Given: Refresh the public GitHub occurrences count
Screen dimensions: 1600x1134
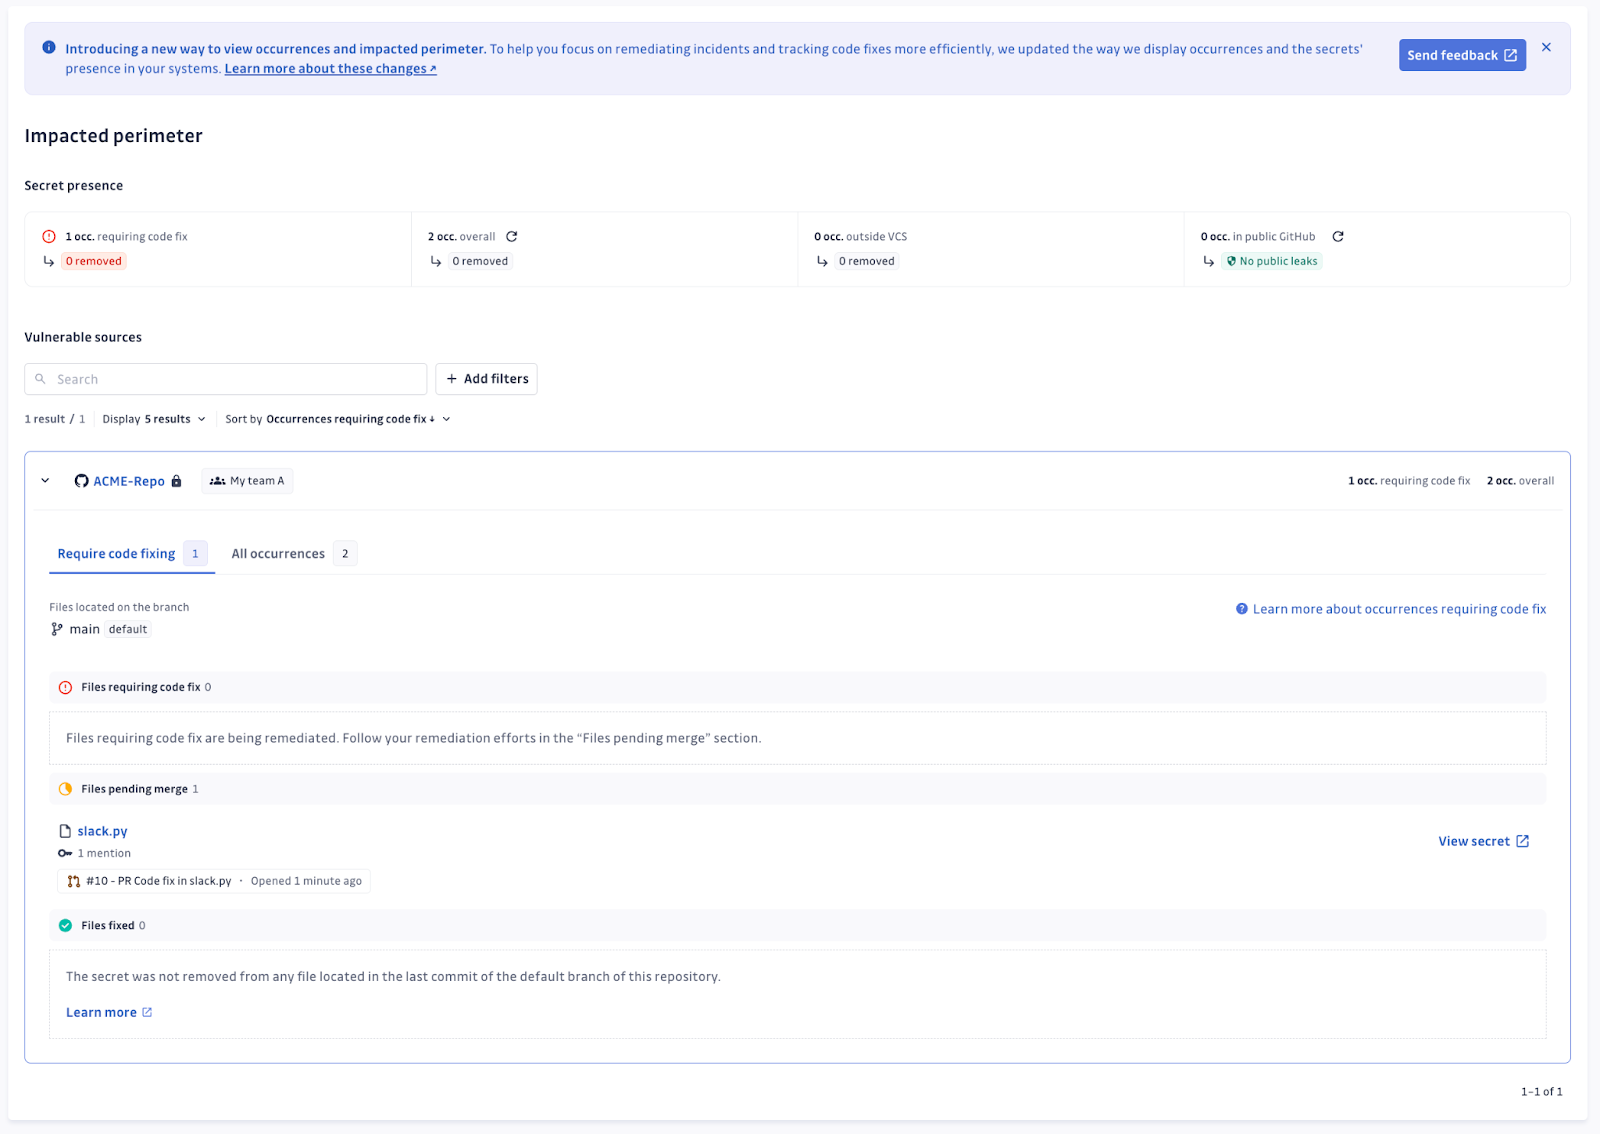Looking at the screenshot, I should pyautogui.click(x=1339, y=236).
